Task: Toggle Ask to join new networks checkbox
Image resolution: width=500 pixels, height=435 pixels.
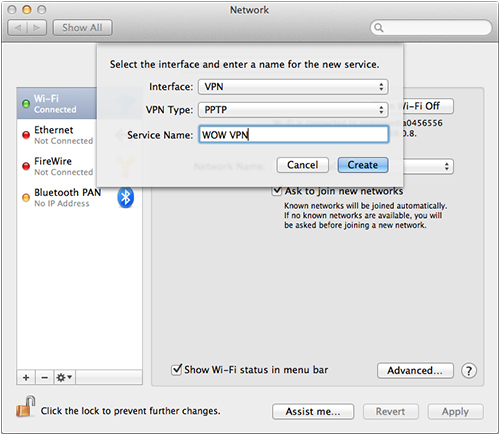Action: point(277,190)
